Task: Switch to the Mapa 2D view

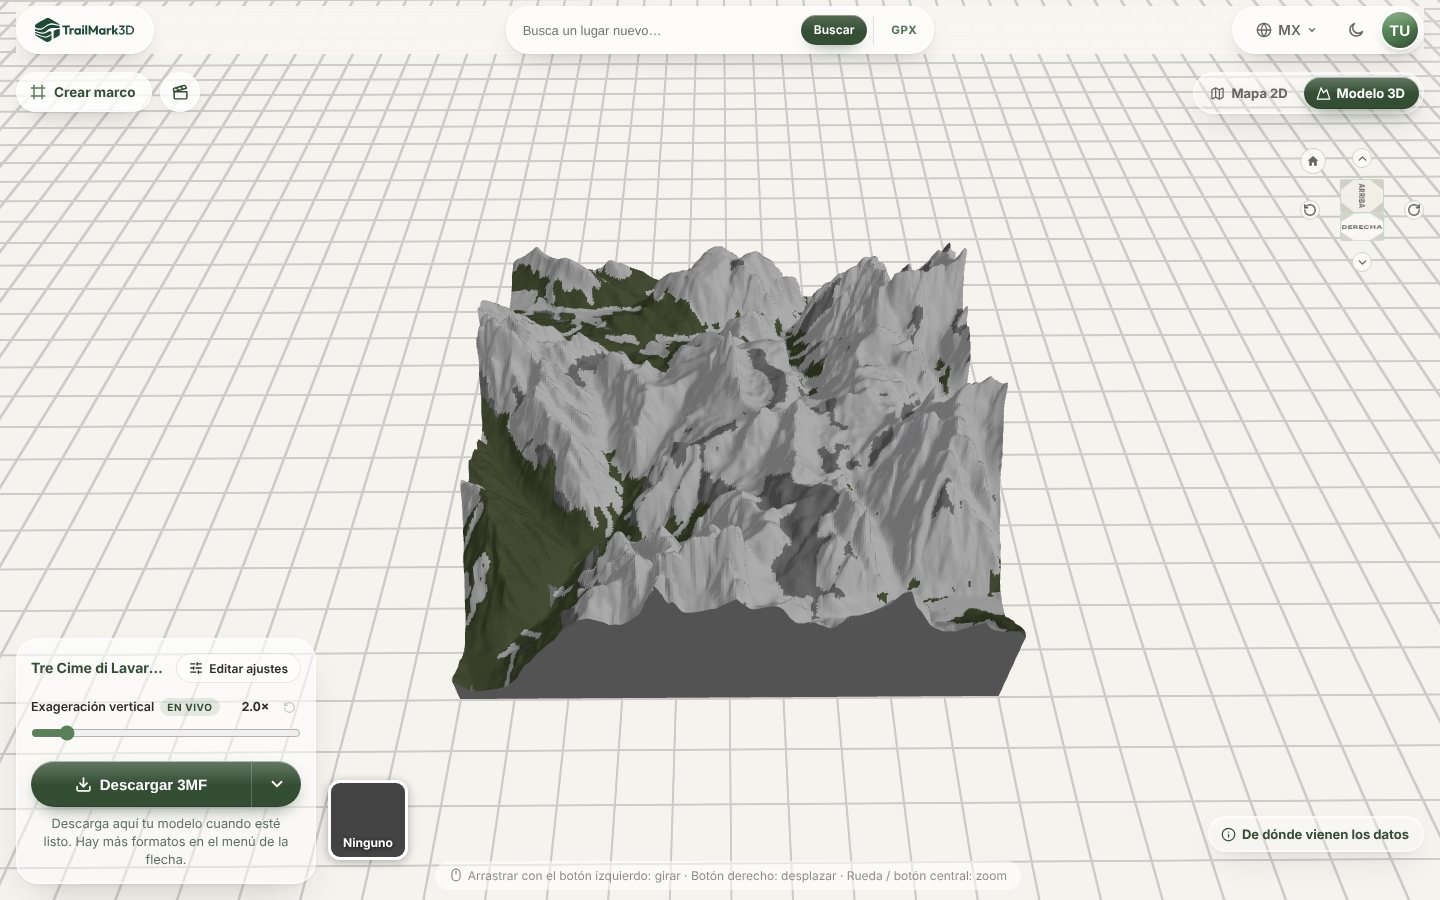Action: pyautogui.click(x=1249, y=93)
